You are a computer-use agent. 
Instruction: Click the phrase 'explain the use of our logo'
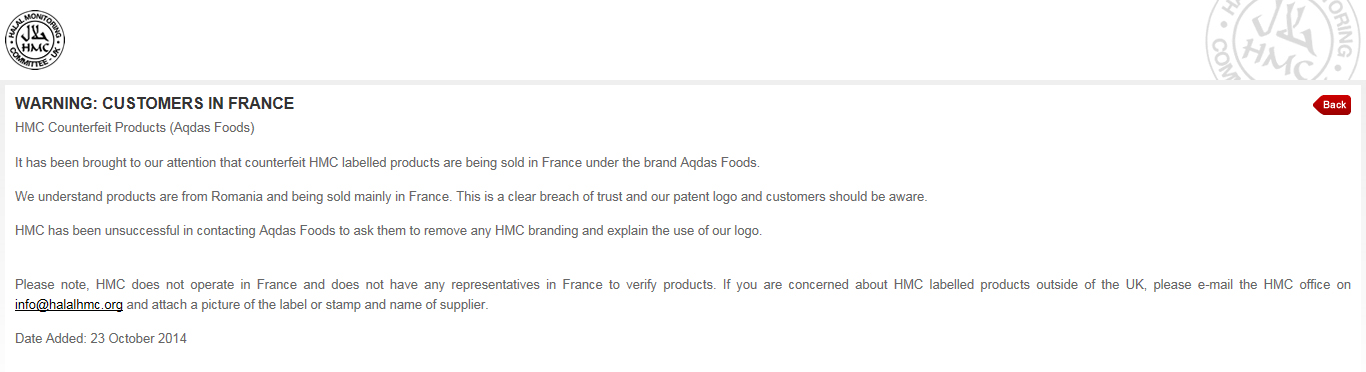683,230
